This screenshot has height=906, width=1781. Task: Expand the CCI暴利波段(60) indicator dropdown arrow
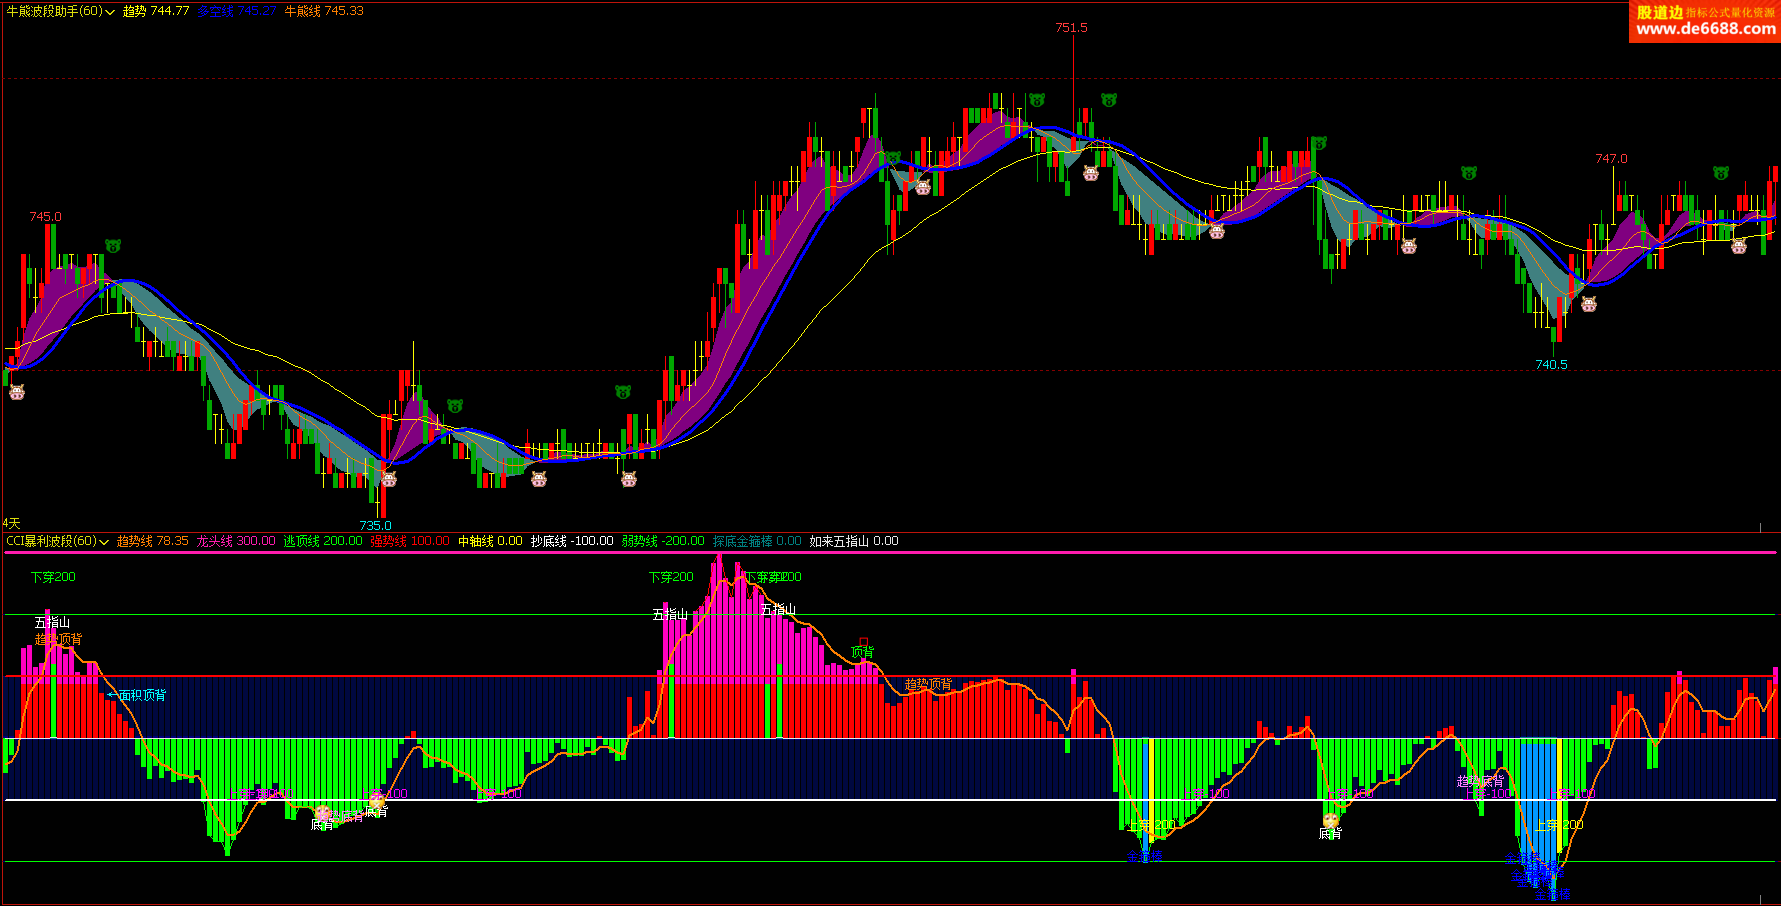[x=104, y=542]
